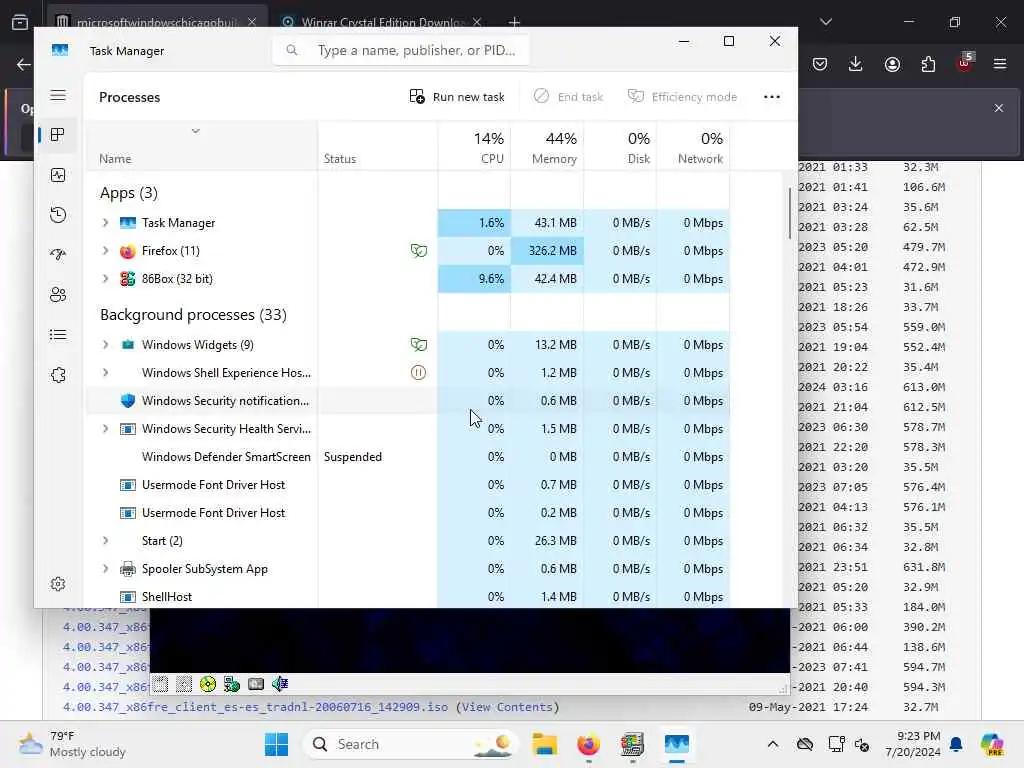Open Firefox list all tabs chevron
This screenshot has height=768, width=1024.
click(826, 22)
